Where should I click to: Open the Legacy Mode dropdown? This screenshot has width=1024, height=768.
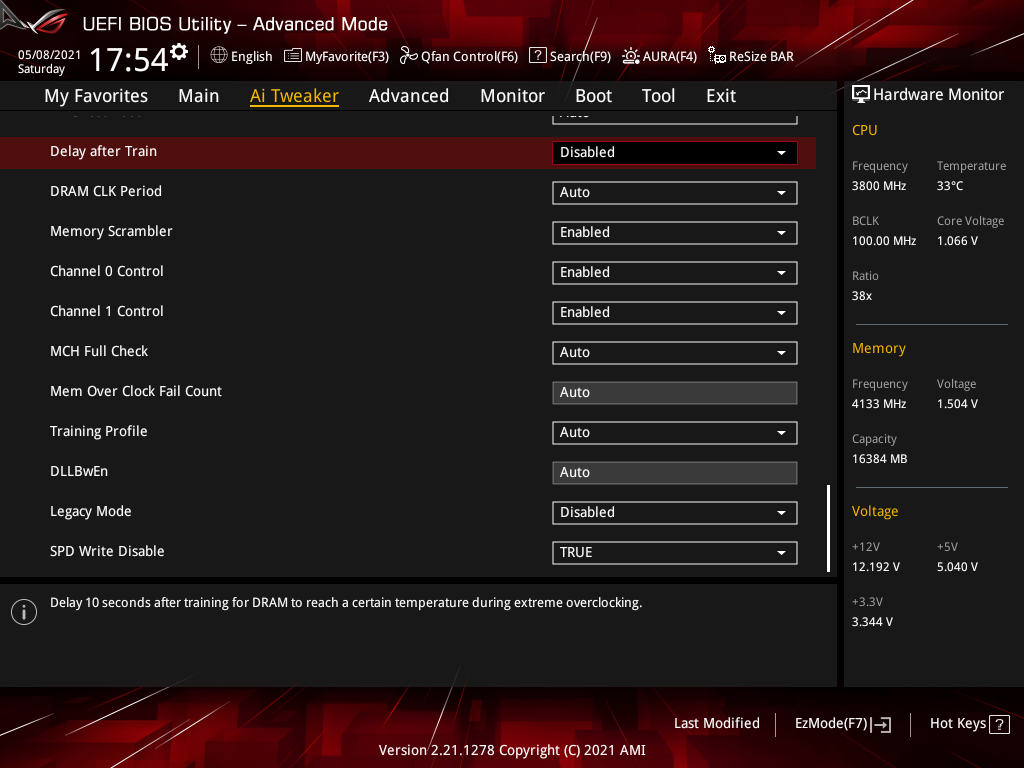(x=675, y=513)
